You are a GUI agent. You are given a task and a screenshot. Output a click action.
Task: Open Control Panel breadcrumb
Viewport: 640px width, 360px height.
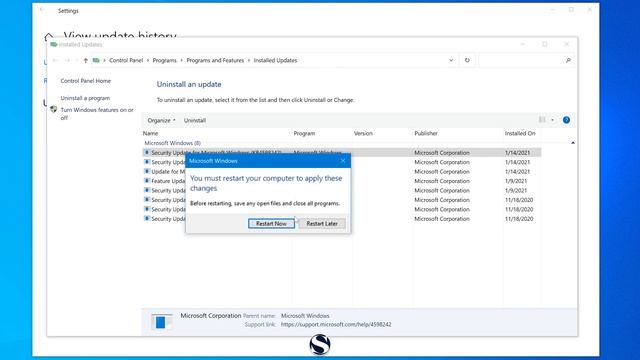126,60
